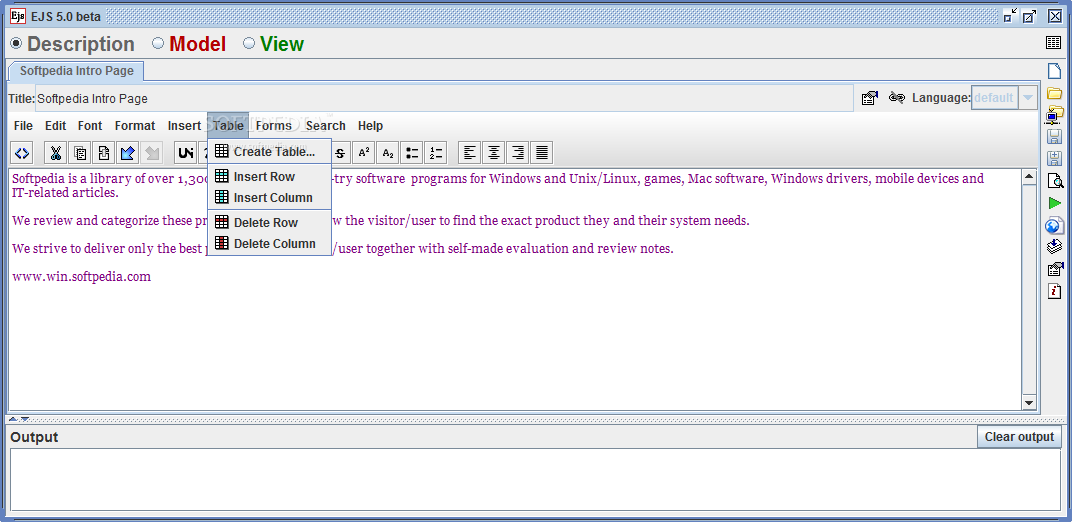The image size is (1072, 522).
Task: Click the globe page icon in the sidebar
Action: (x=1054, y=225)
